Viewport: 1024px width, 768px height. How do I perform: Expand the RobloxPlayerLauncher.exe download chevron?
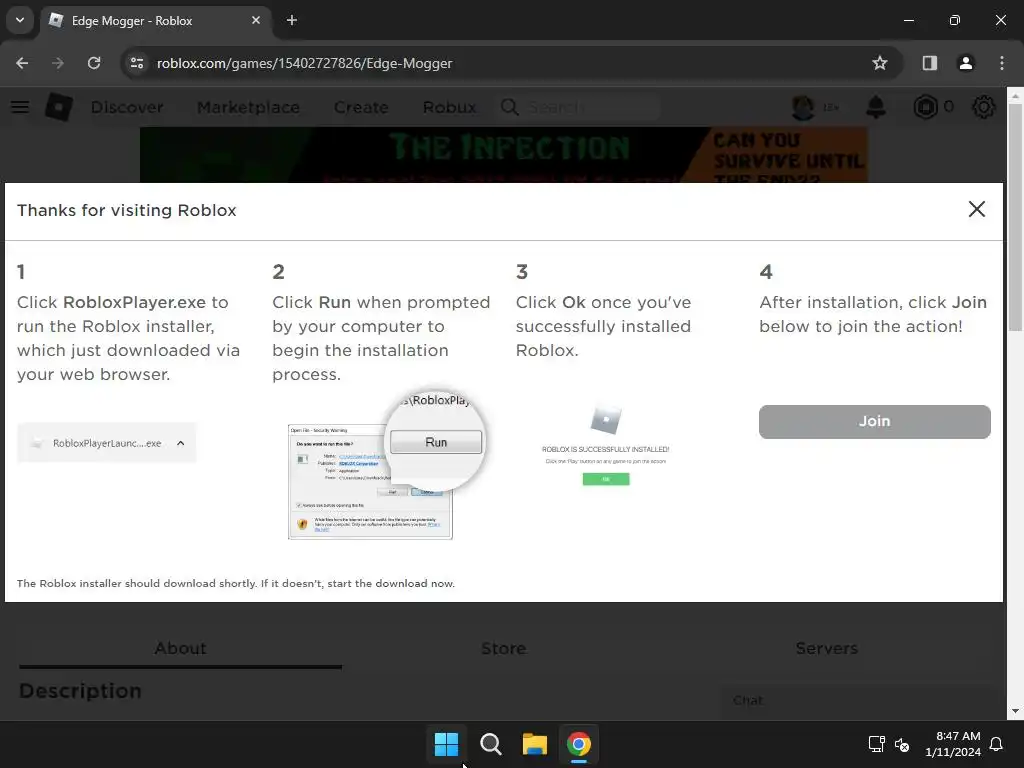coord(181,443)
